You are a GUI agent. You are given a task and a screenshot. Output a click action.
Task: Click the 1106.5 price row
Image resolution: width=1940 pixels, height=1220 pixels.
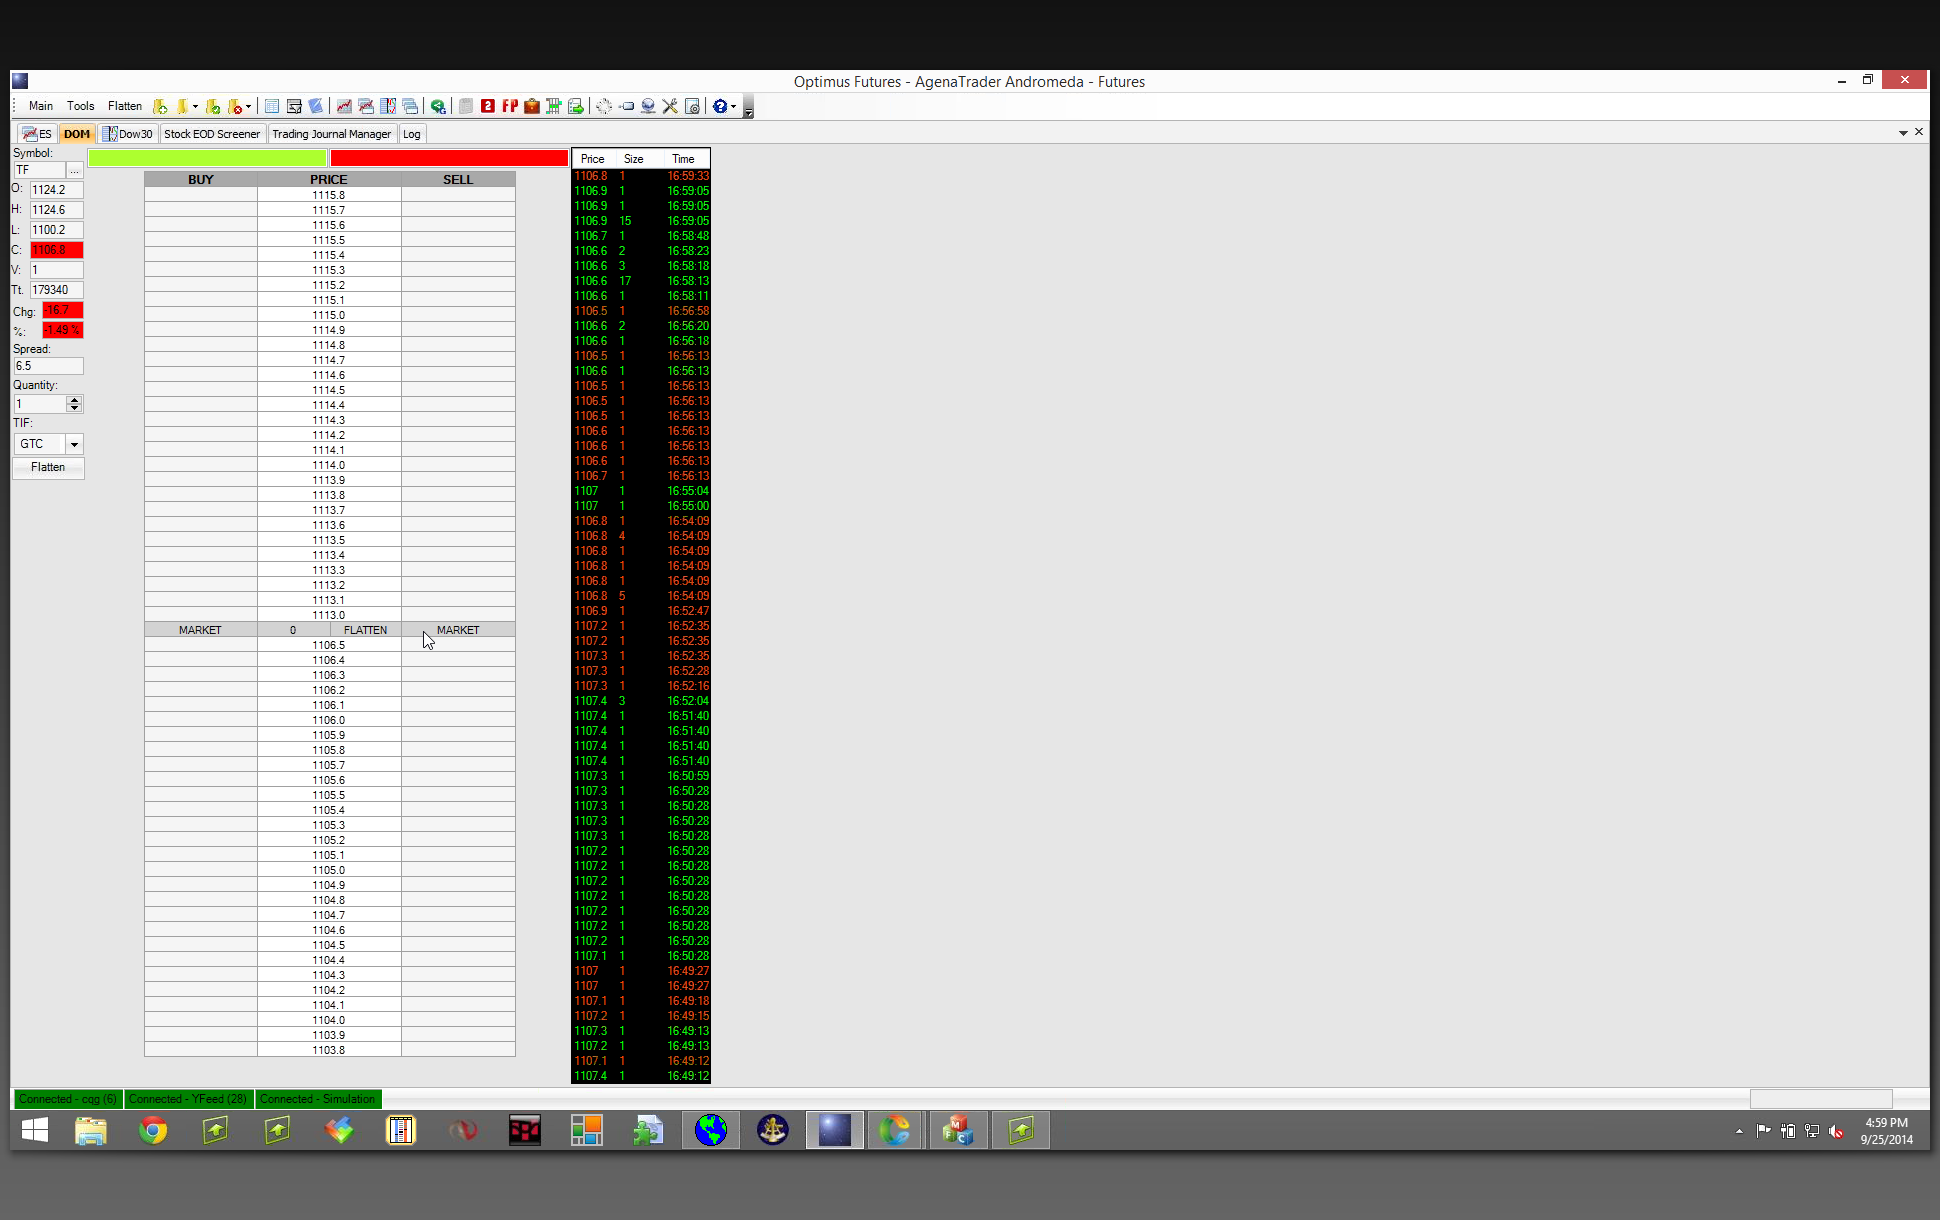pyautogui.click(x=329, y=645)
